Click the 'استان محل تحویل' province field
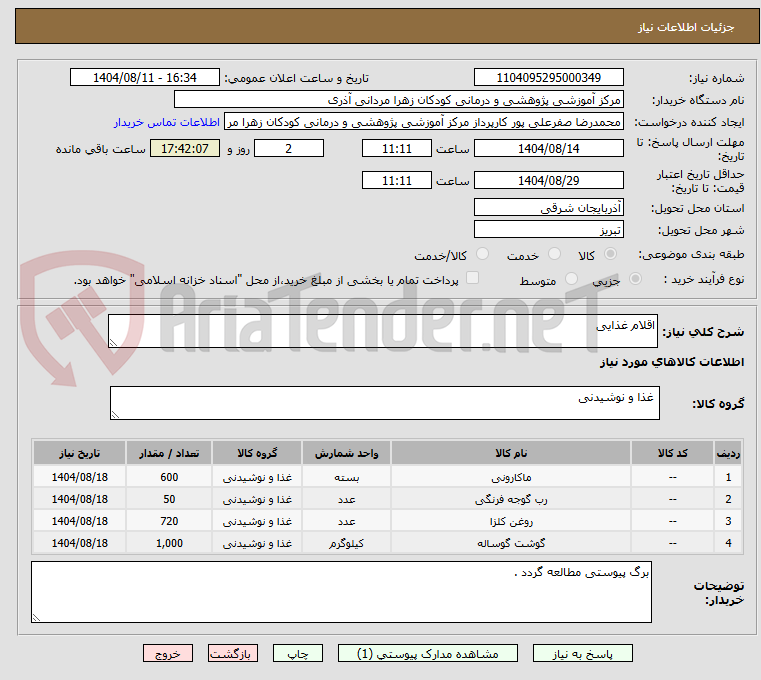This screenshot has height=680, width=761. [x=548, y=208]
